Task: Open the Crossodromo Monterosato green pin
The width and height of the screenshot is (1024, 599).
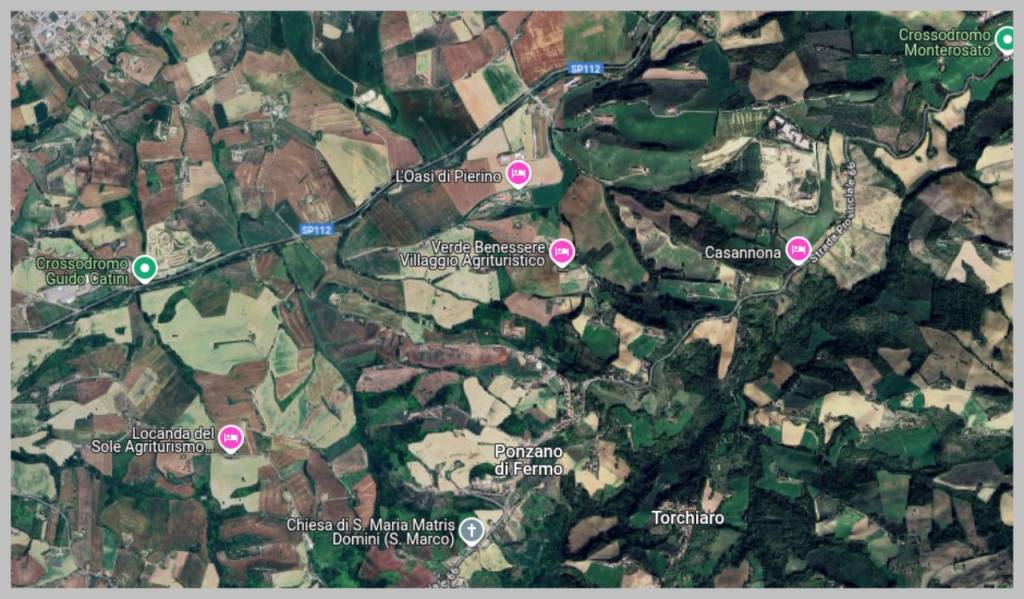Action: 1006,41
